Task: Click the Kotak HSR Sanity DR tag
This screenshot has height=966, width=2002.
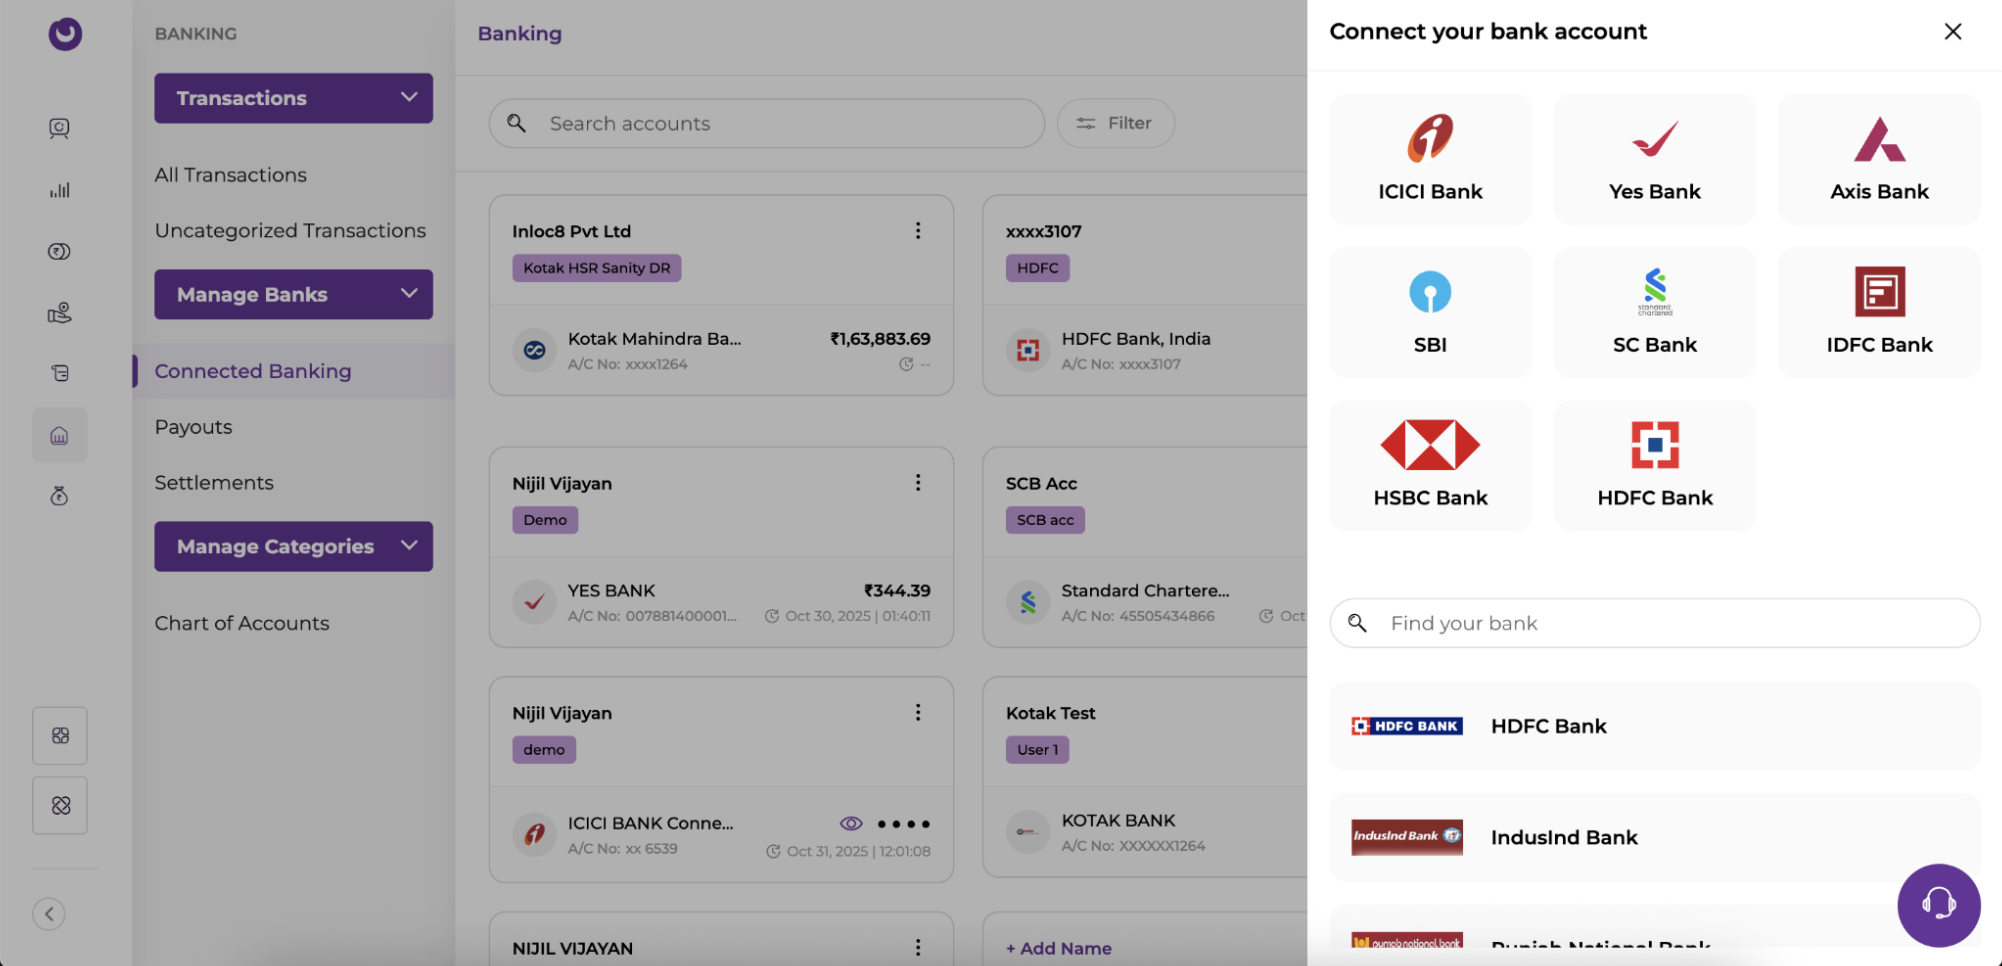Action: click(x=597, y=268)
